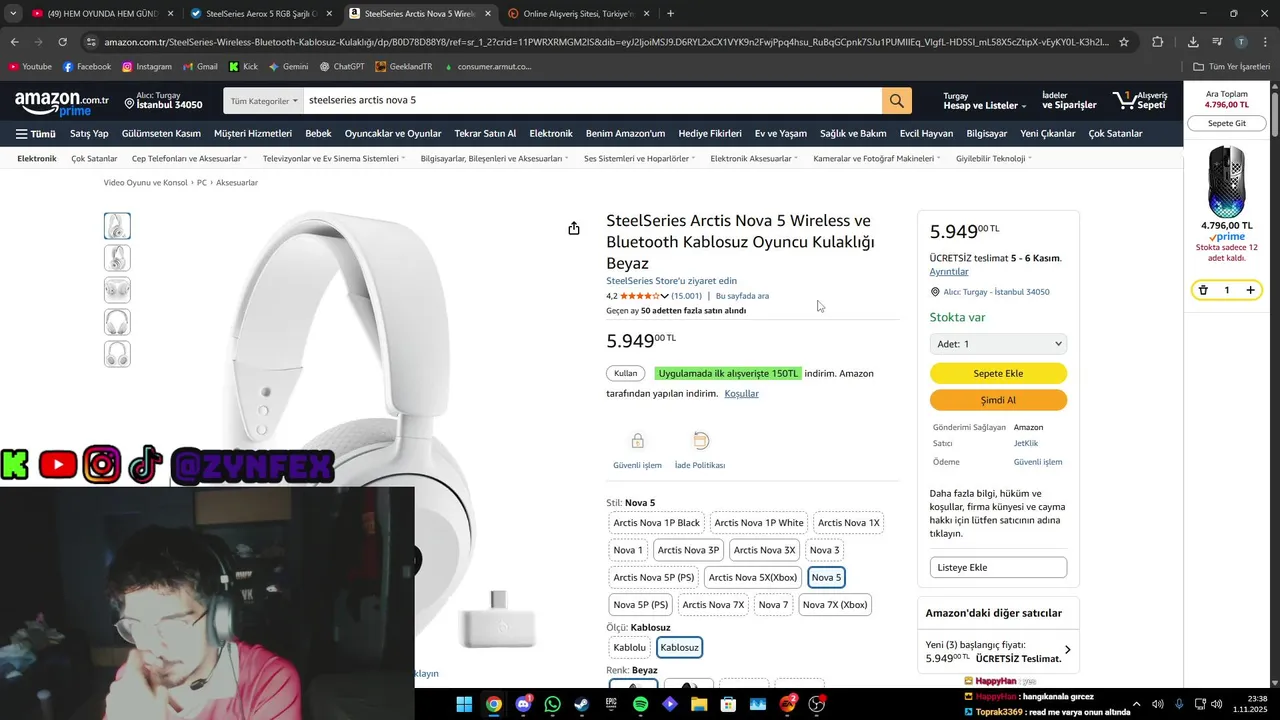The width and height of the screenshot is (1280, 720).
Task: Click the trash icon in cart sidebar
Action: coord(1203,290)
